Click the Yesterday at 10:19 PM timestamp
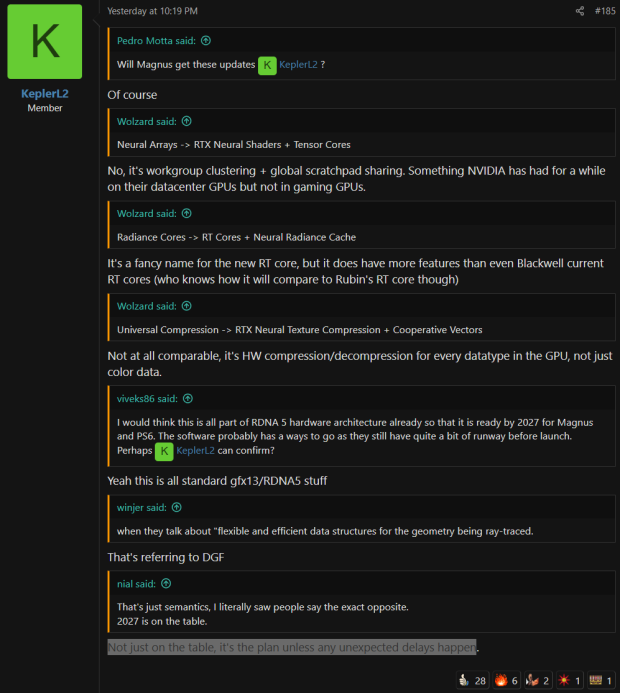Viewport: 620px width, 693px height. point(152,11)
